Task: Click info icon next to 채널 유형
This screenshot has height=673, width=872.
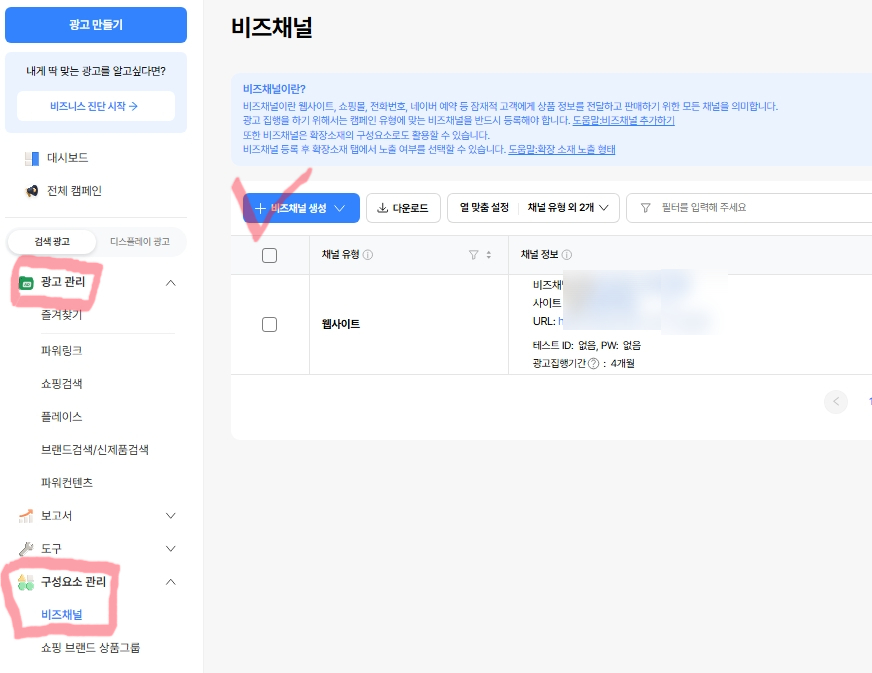Action: tap(368, 255)
